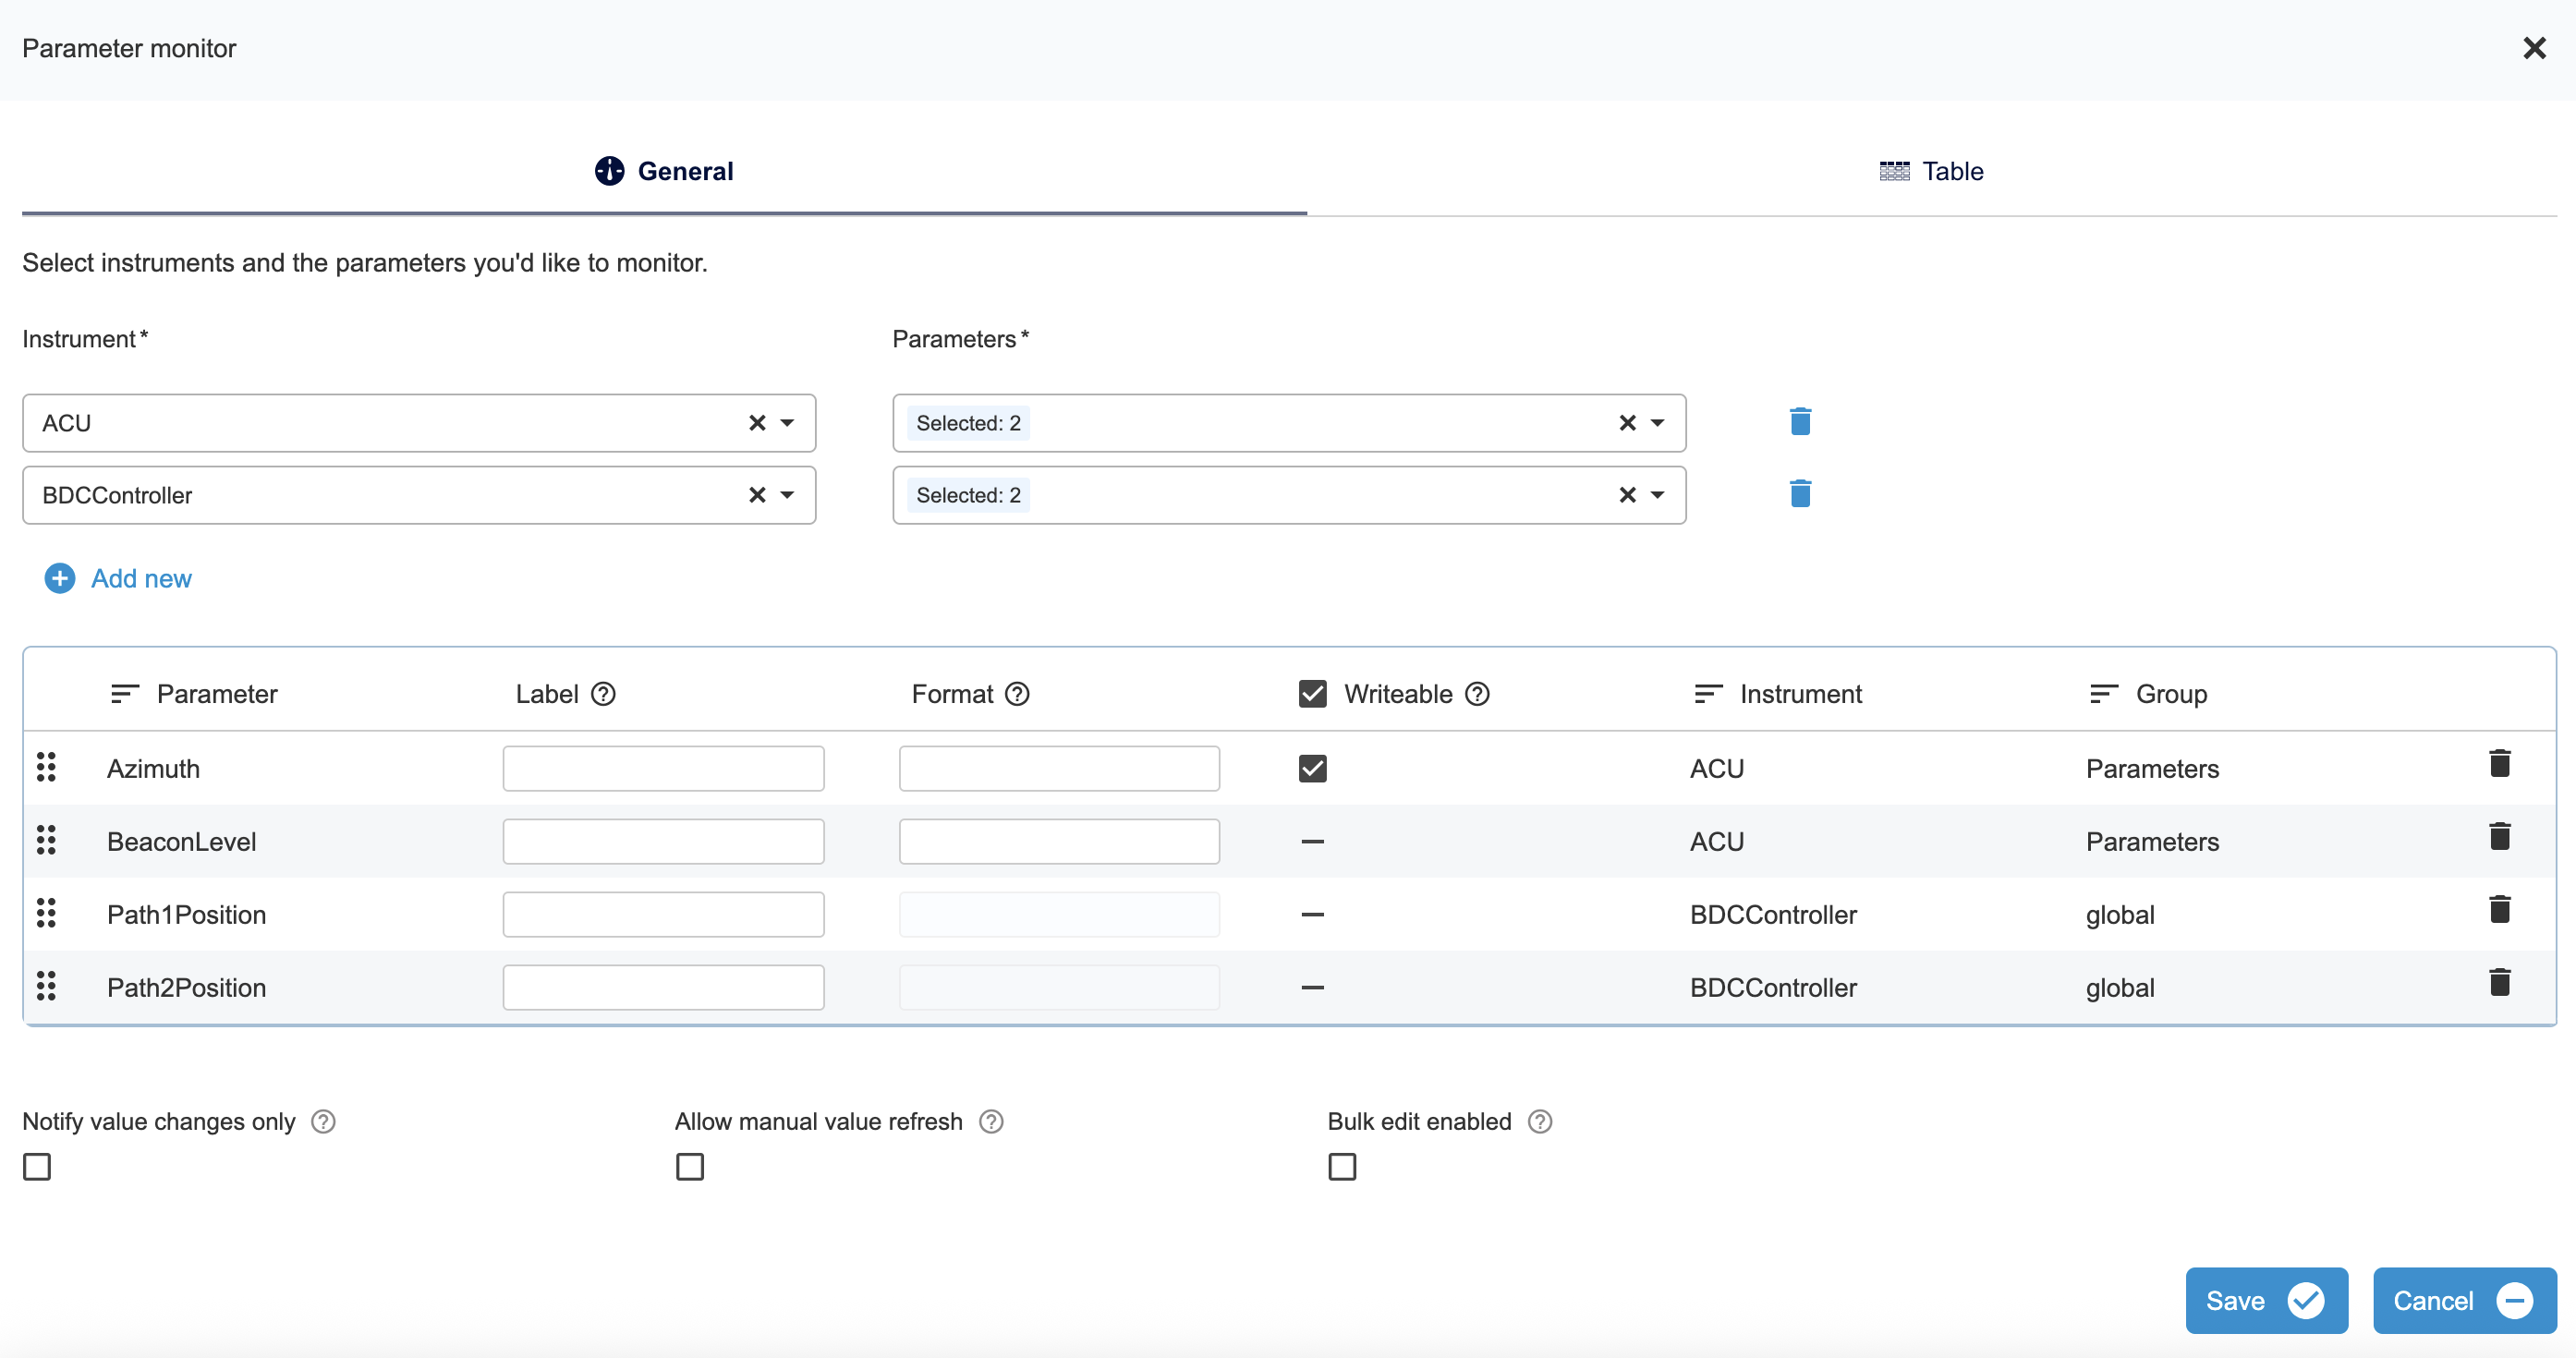Delete the ACU instrument row
The image size is (2576, 1358).
pos(1800,421)
